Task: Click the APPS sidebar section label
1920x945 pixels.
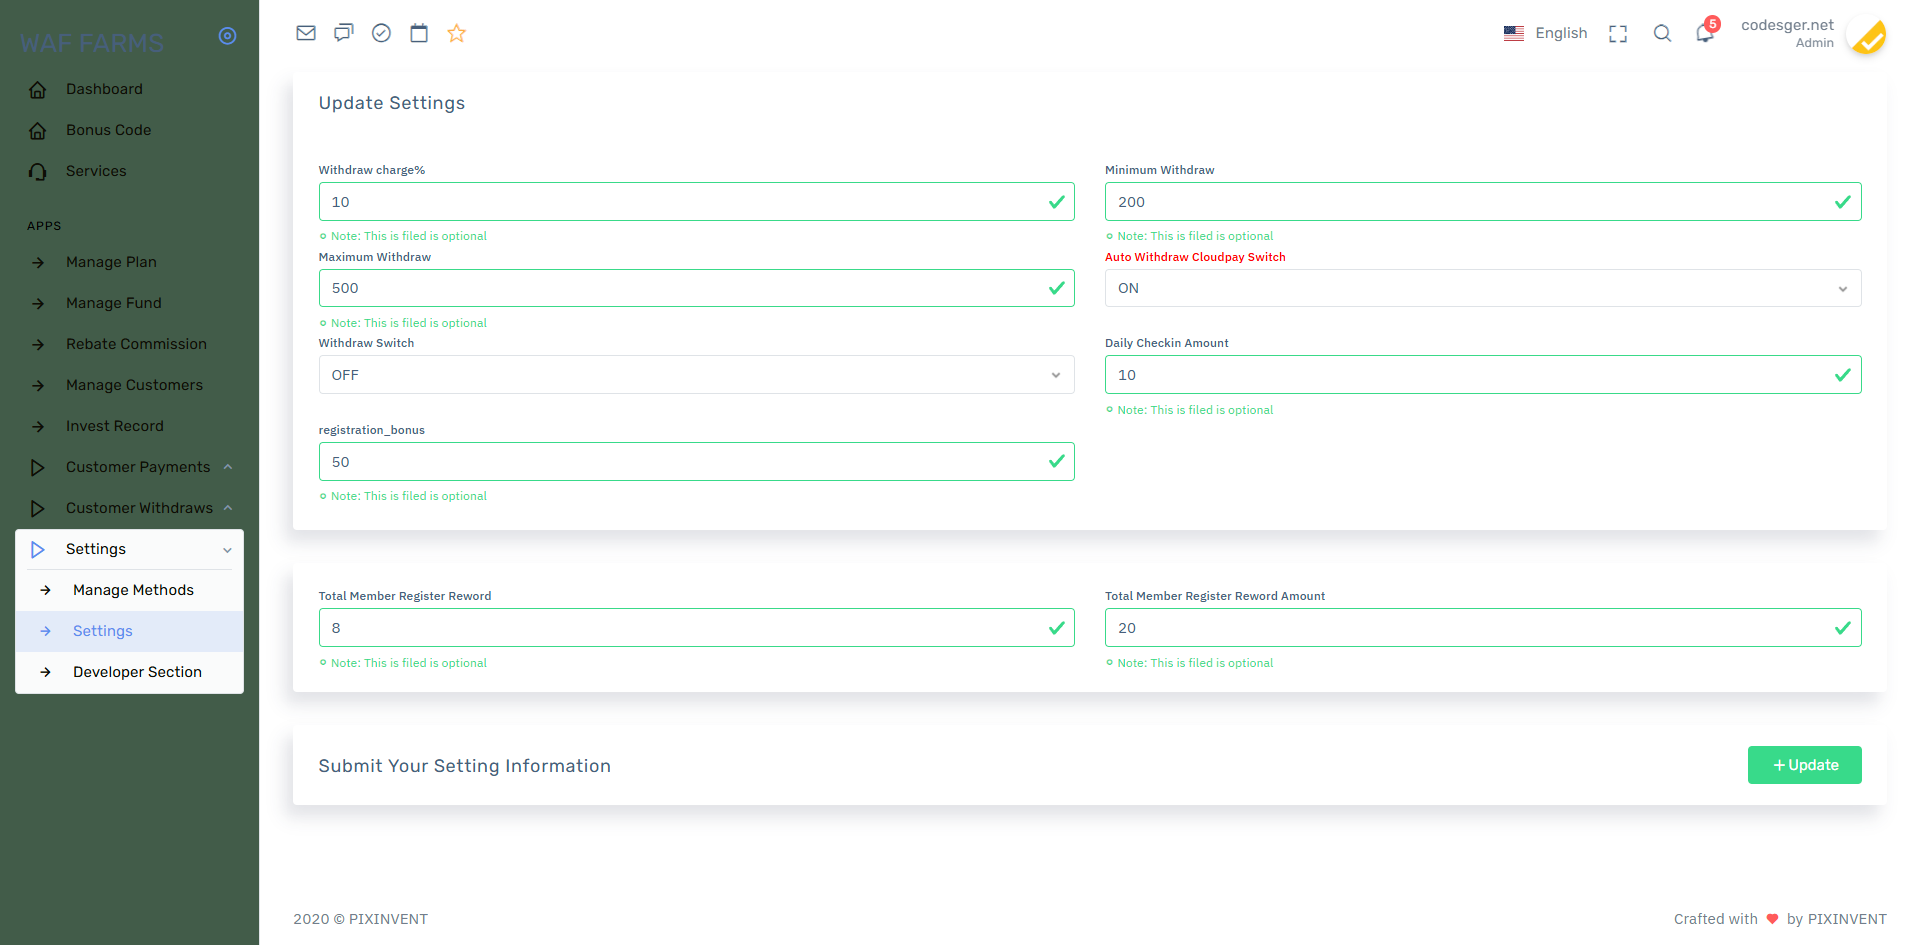Action: [44, 226]
